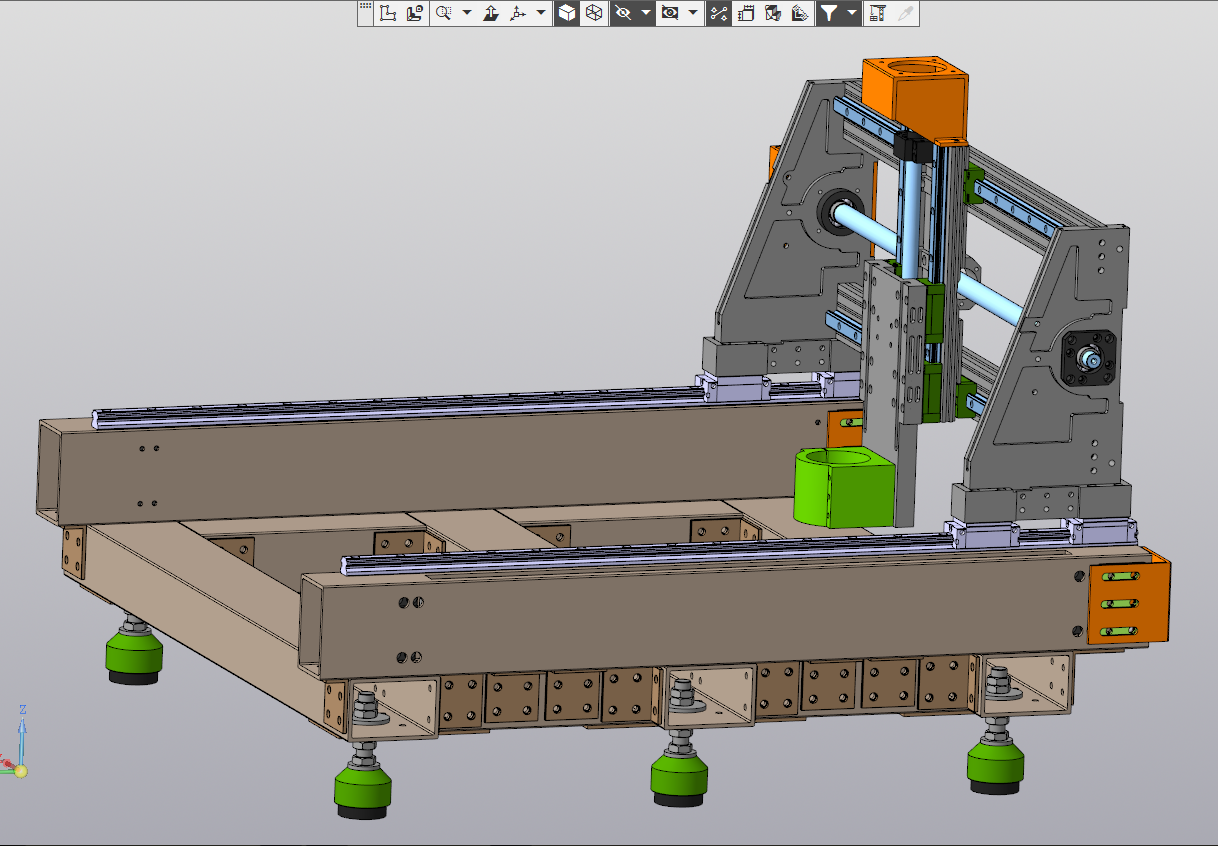Screen dimensions: 1218x846
Task: Select the black bearing flange on right gantry plate
Action: point(1088,357)
